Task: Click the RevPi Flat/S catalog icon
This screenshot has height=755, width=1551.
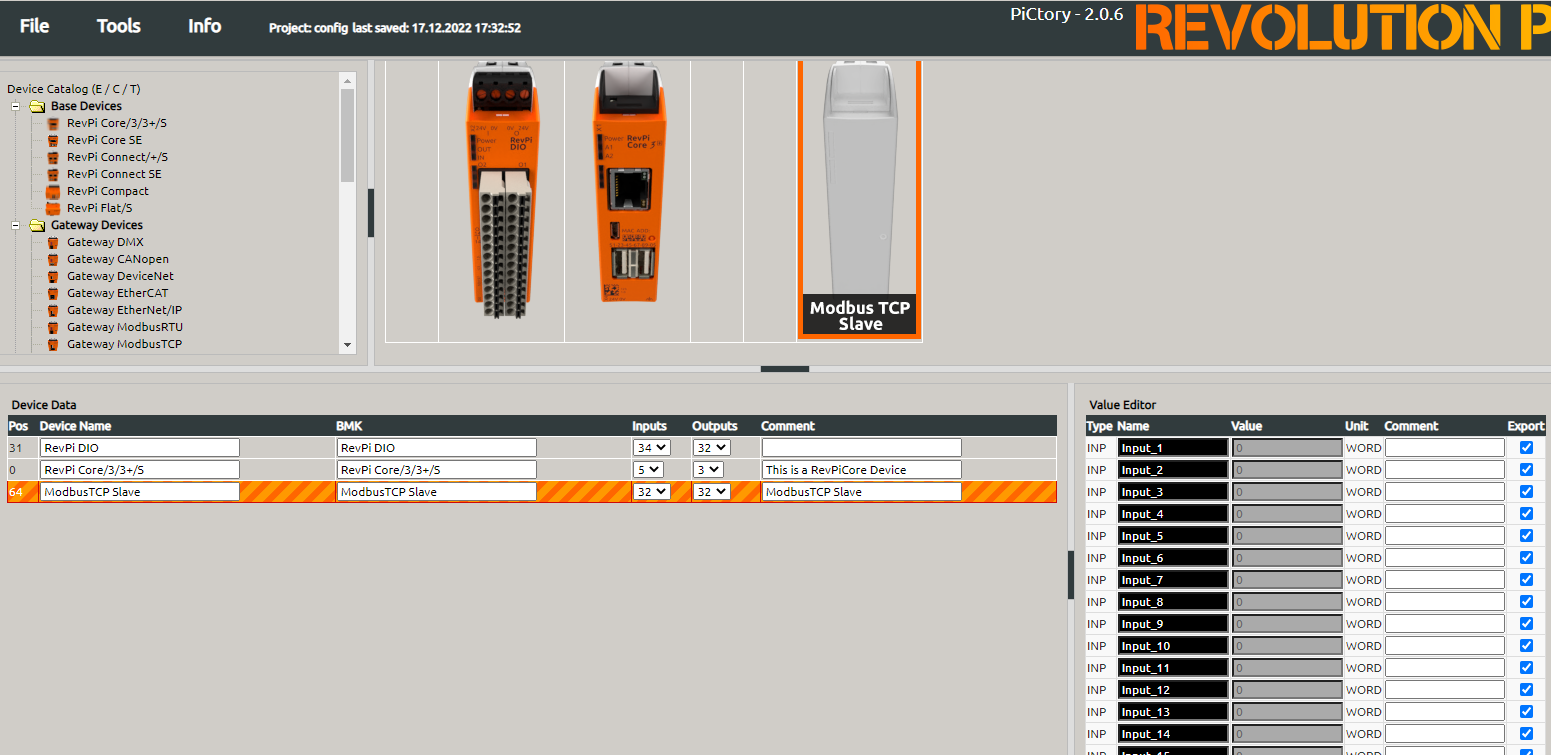Action: click(53, 208)
